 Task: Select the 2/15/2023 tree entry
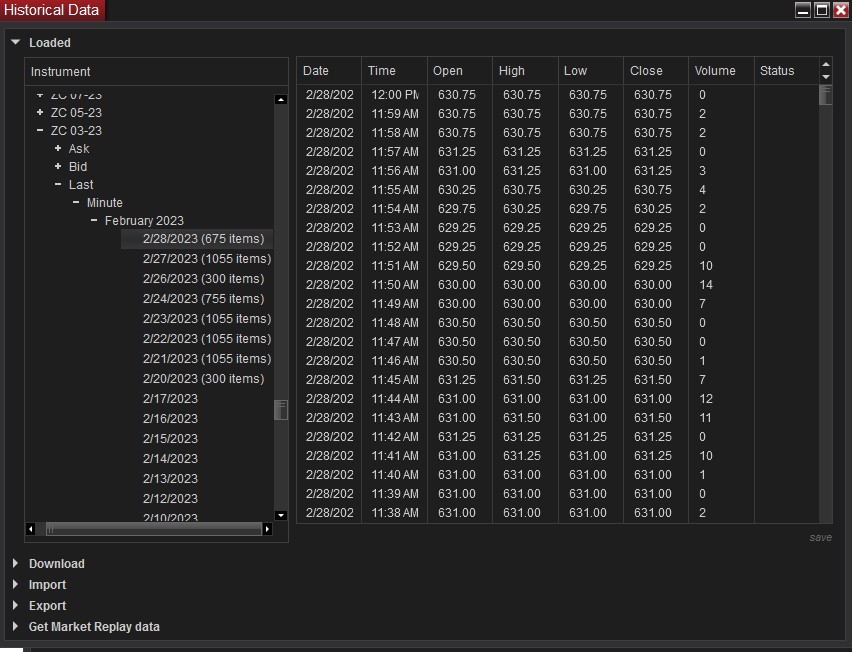point(170,438)
